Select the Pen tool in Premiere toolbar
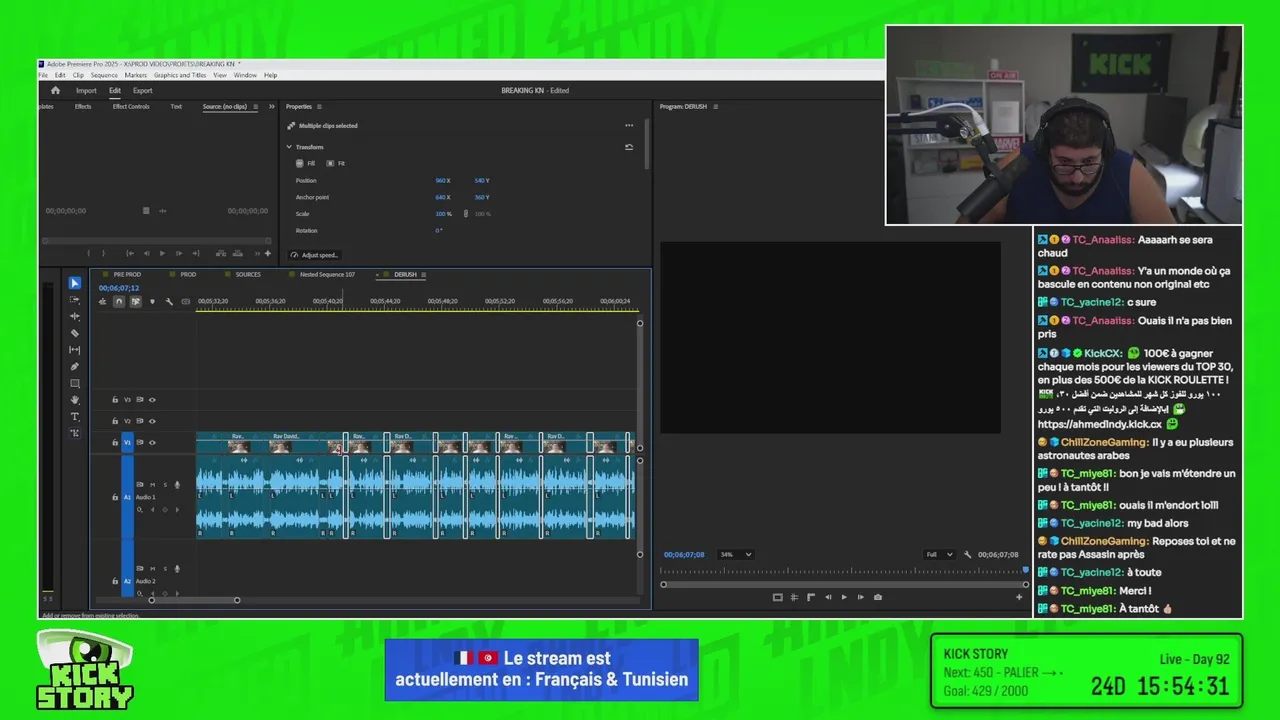Screen dimensions: 1280x720 (x=75, y=367)
